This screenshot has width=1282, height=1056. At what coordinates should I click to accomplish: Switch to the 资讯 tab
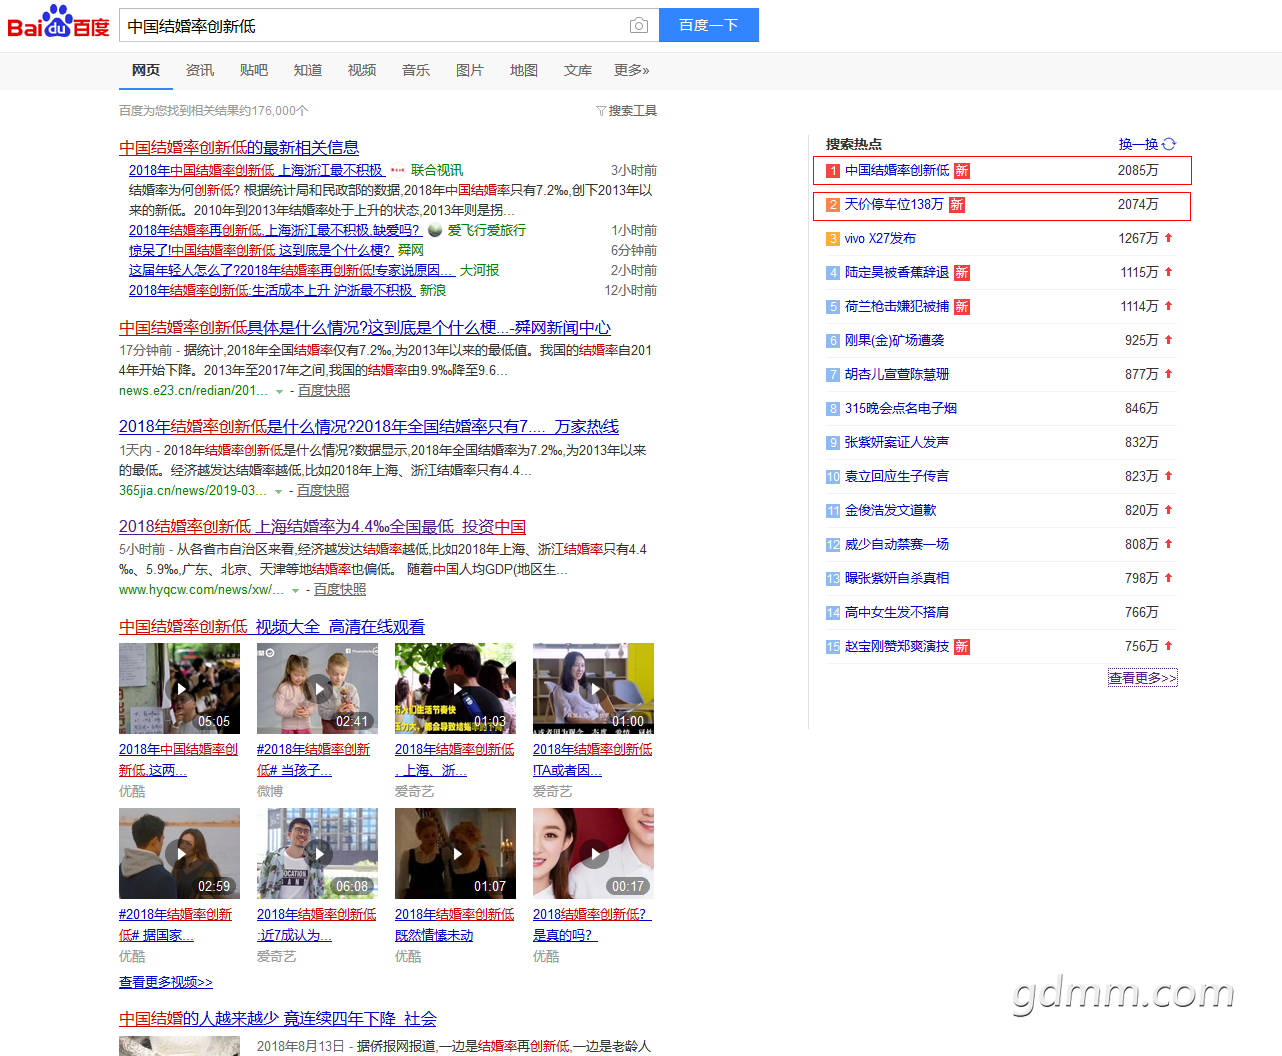click(200, 70)
